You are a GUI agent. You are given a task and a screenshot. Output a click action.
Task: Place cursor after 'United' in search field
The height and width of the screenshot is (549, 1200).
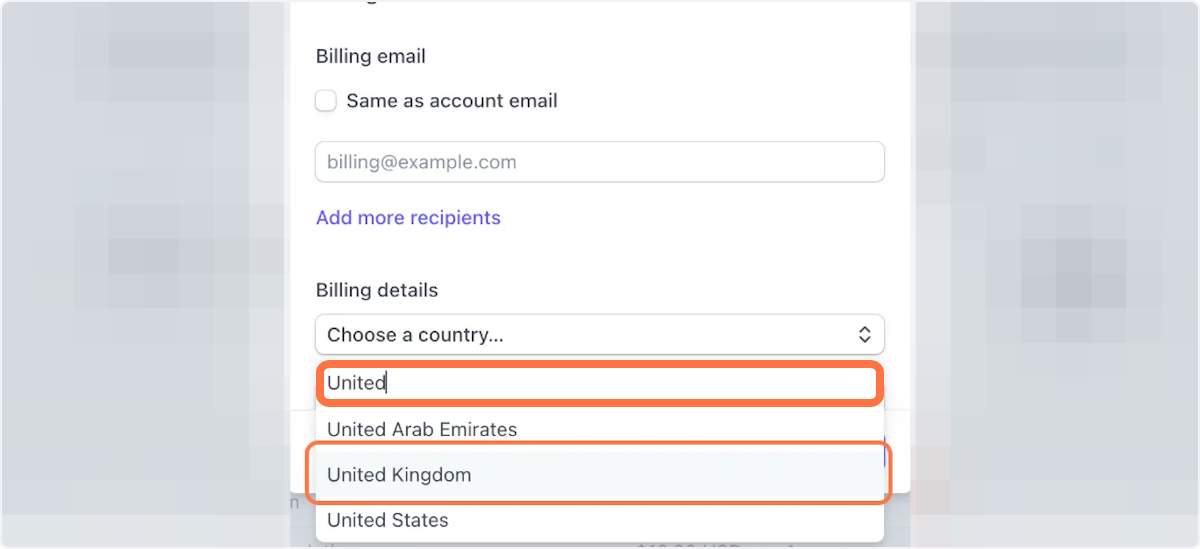point(388,383)
